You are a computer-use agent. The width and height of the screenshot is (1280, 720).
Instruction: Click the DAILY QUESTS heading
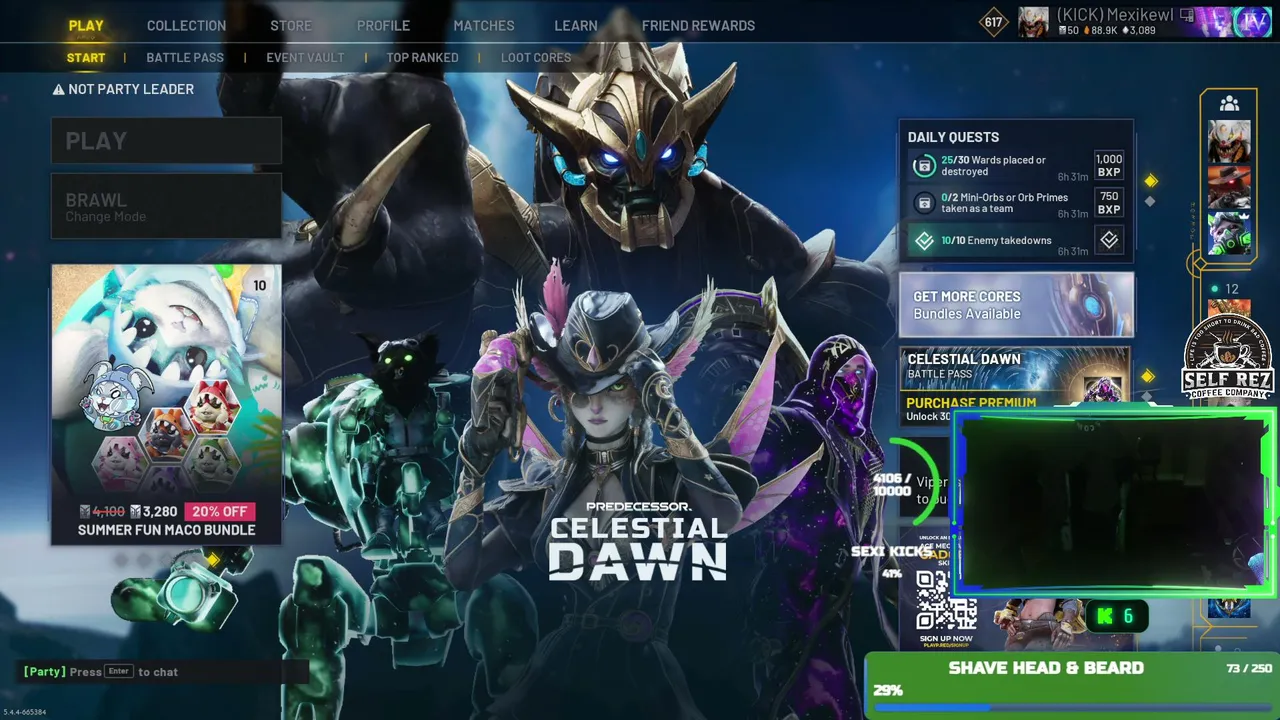coord(953,137)
